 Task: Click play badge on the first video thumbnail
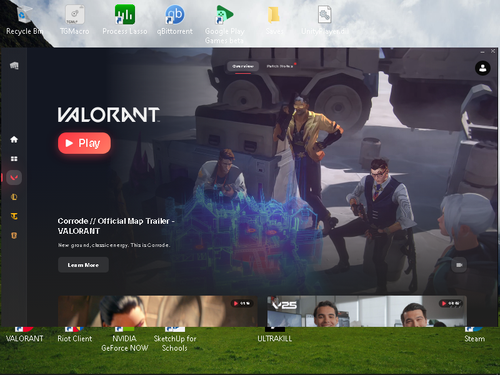point(242,303)
